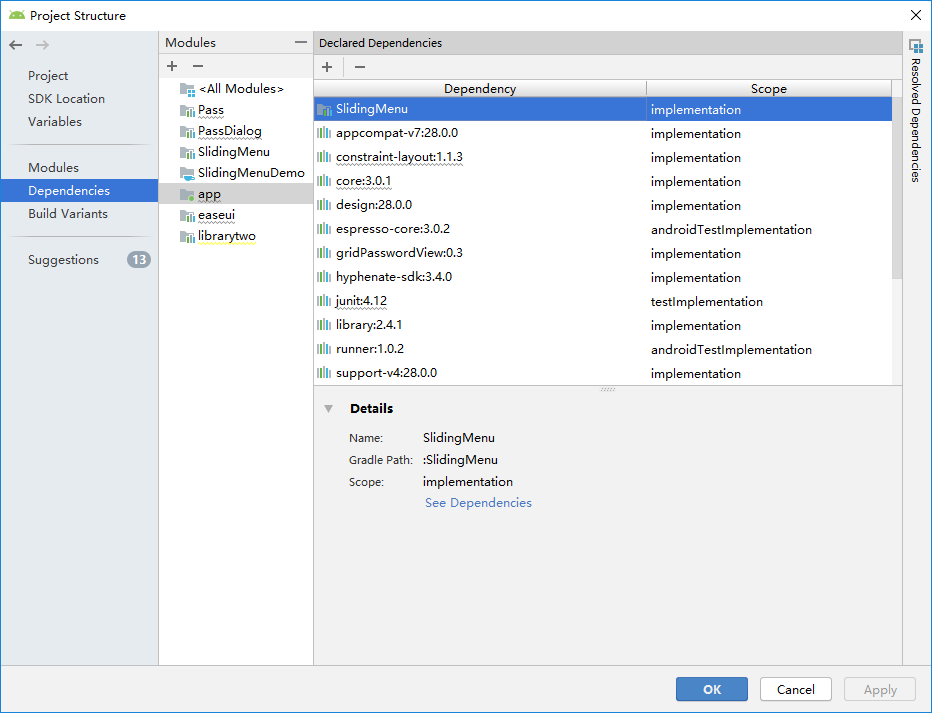Click the easeui module icon
The width and height of the screenshot is (932, 713).
coord(187,215)
